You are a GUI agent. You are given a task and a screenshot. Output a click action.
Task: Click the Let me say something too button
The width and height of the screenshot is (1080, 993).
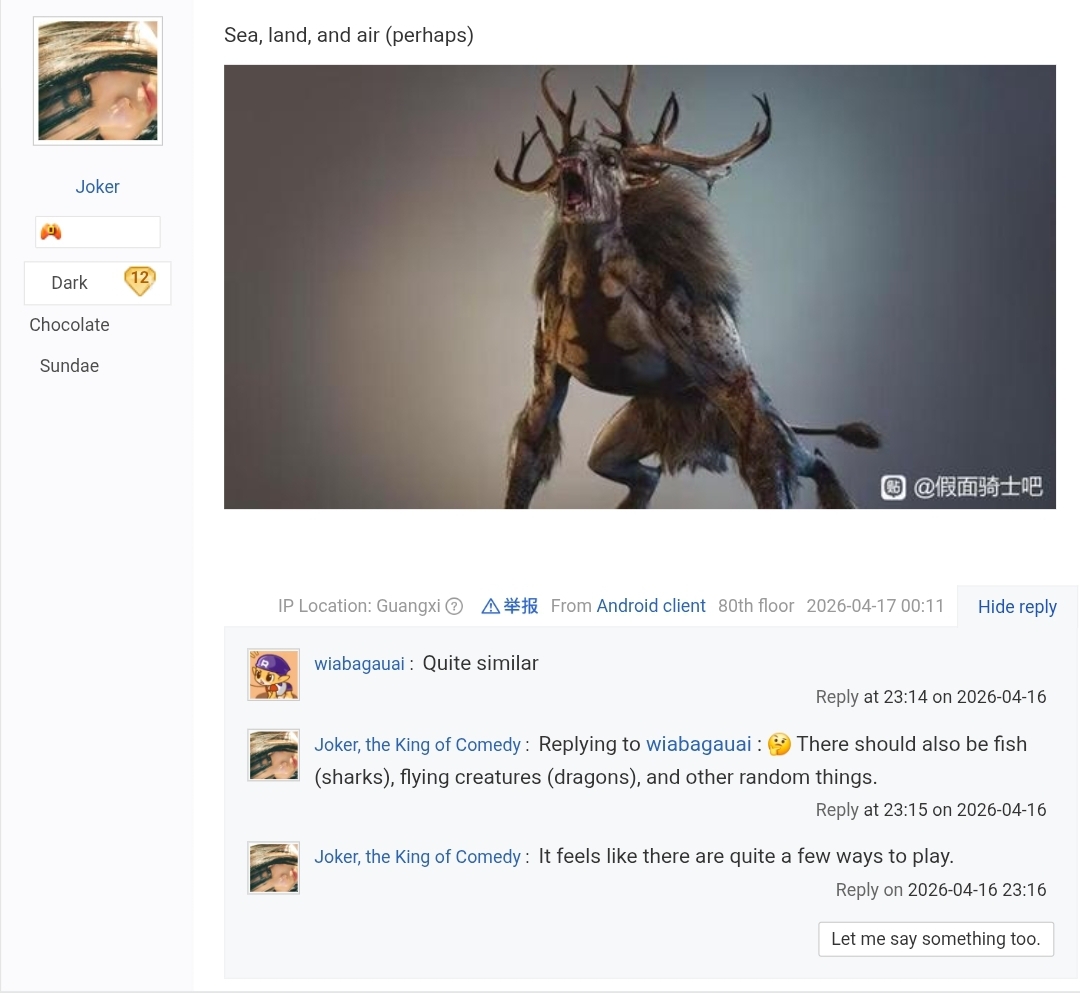click(x=936, y=939)
